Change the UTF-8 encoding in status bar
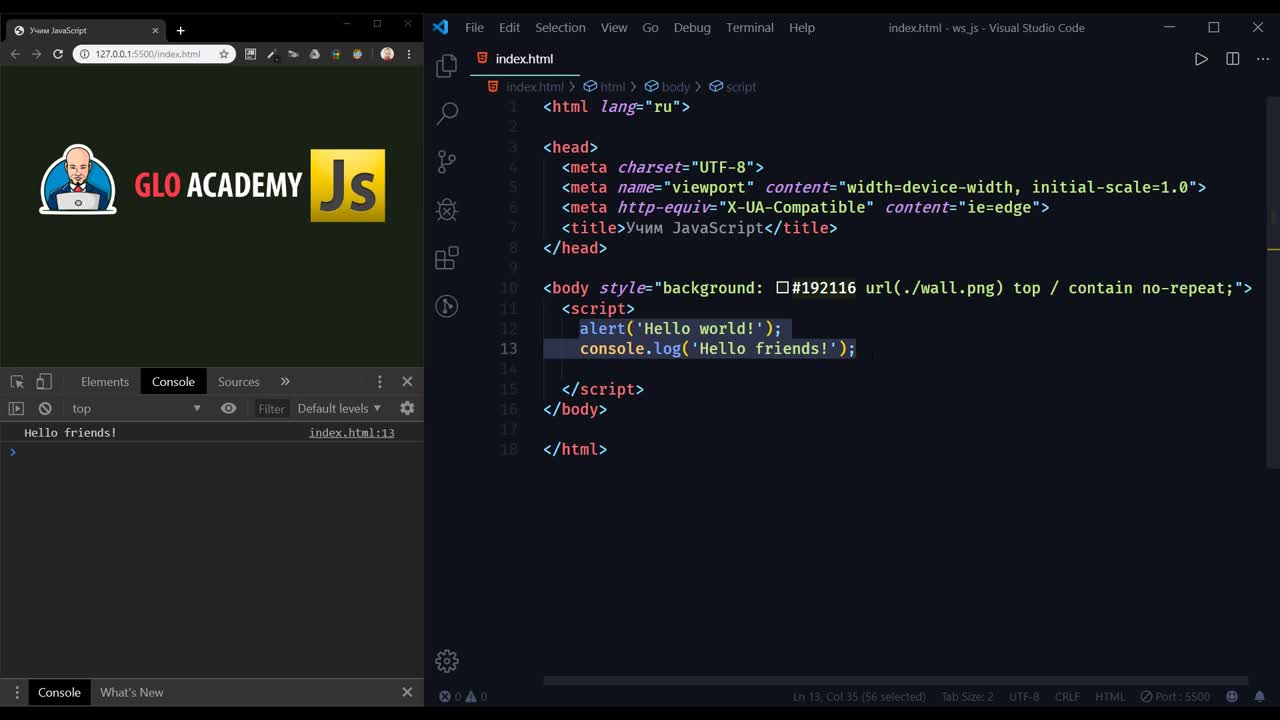This screenshot has width=1280, height=720. tap(1024, 697)
